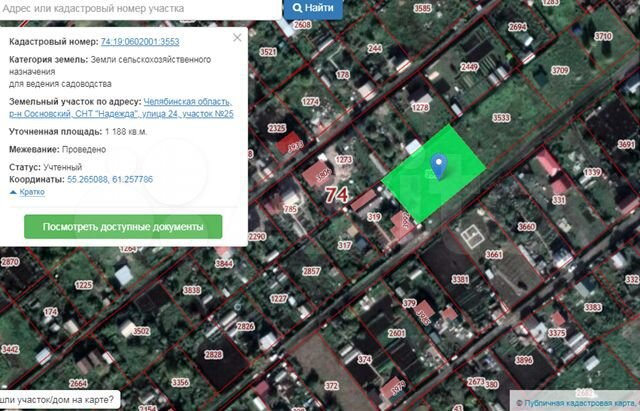Select parcel 1278 on the map
640x411 pixels.
(420, 106)
